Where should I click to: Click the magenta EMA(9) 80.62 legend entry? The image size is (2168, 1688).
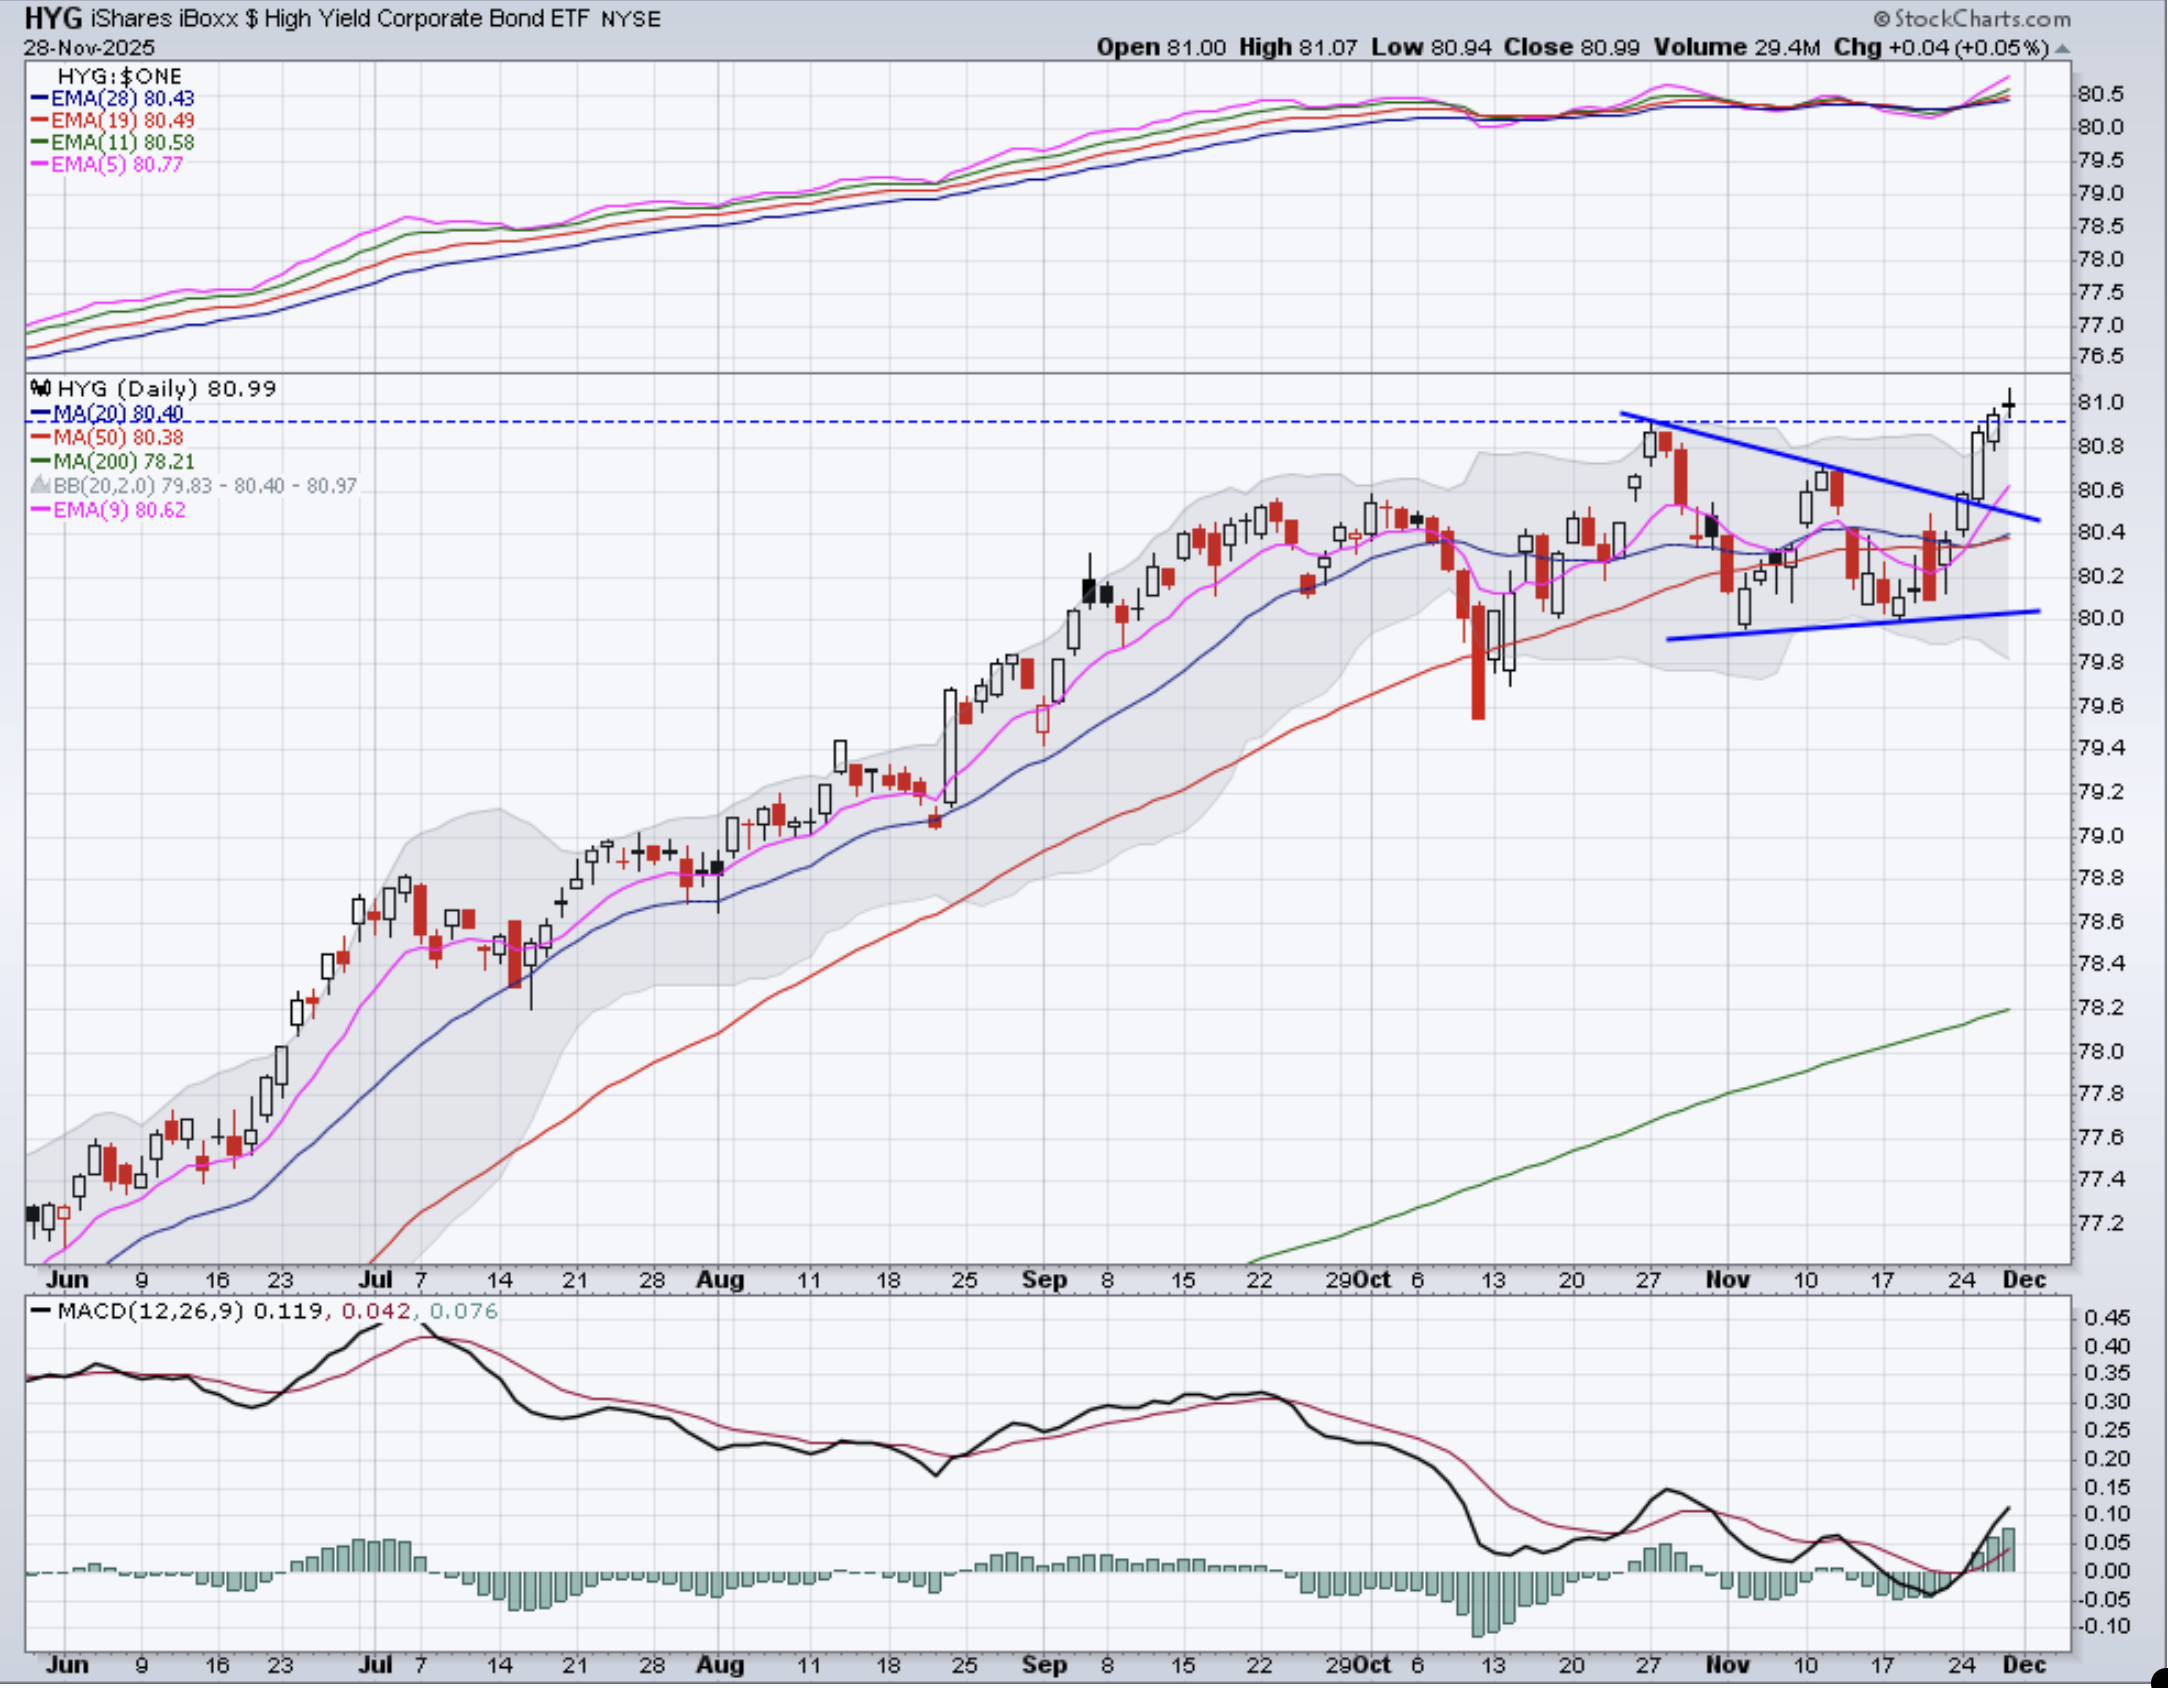[x=118, y=510]
